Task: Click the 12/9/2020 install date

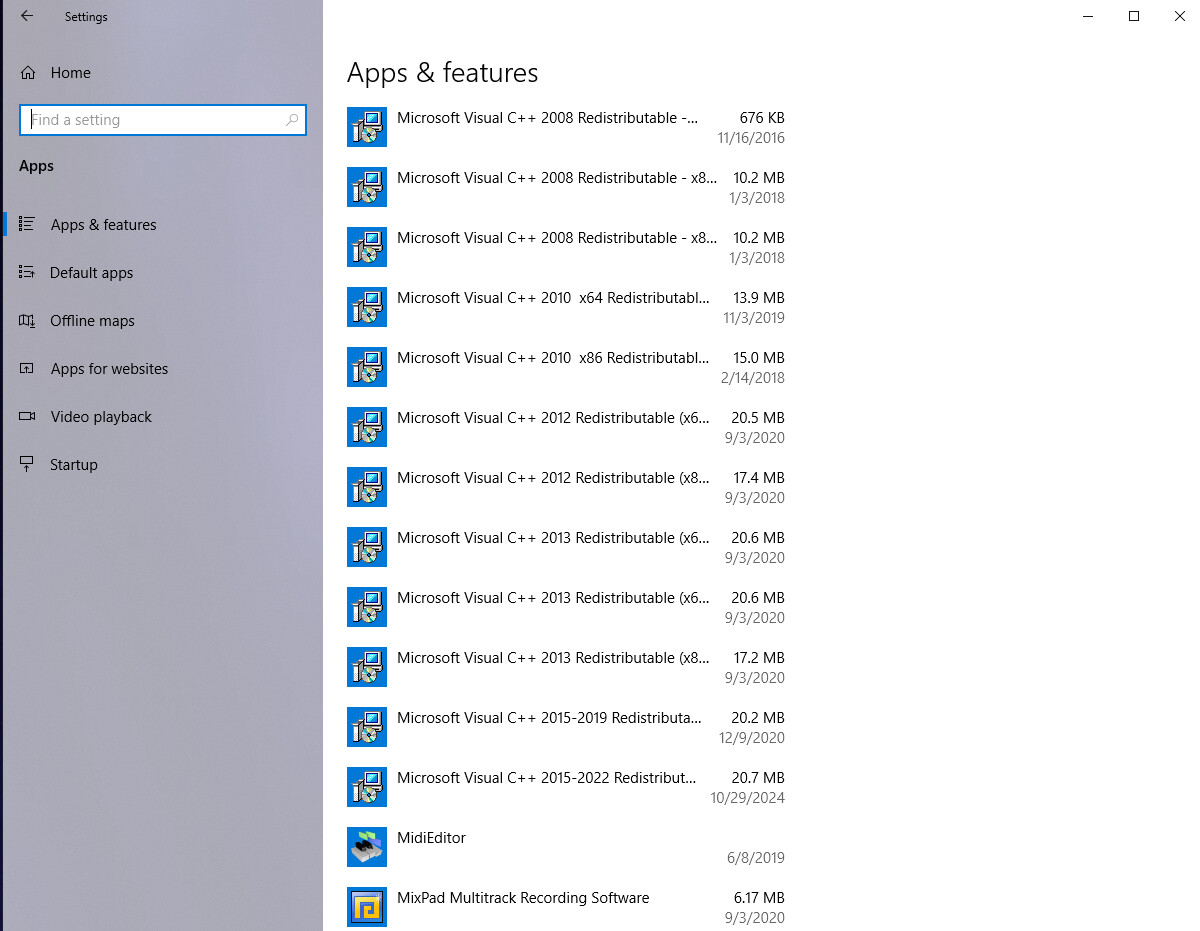Action: [x=754, y=738]
